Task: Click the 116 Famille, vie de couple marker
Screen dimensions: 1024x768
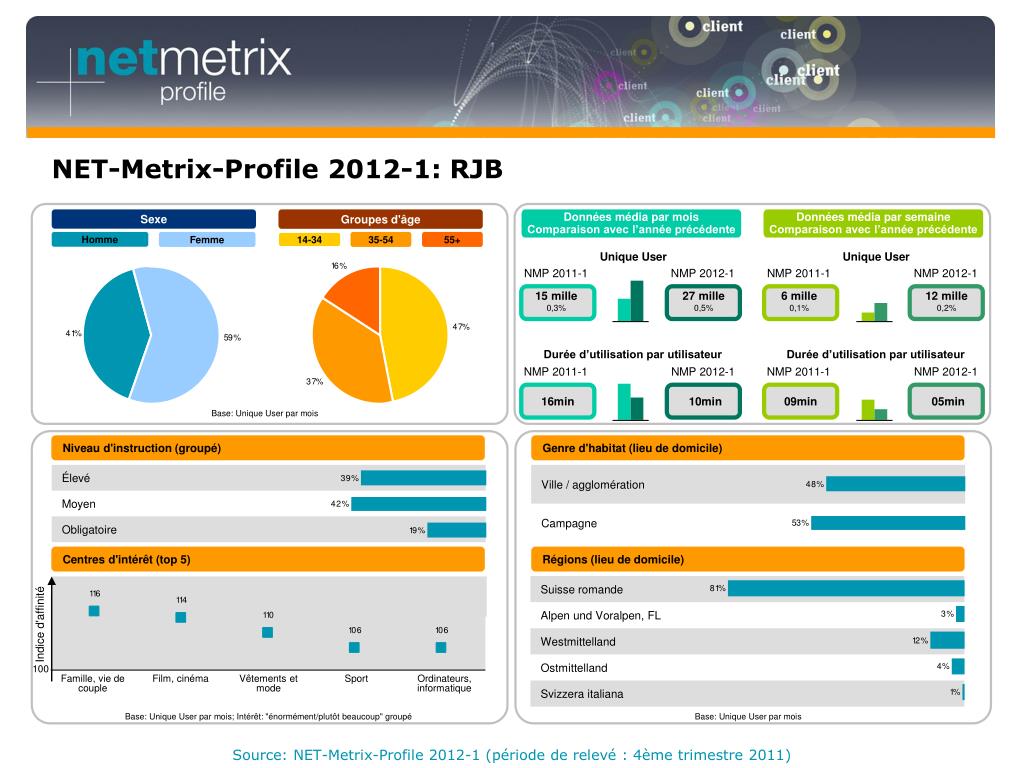Action: [94, 611]
